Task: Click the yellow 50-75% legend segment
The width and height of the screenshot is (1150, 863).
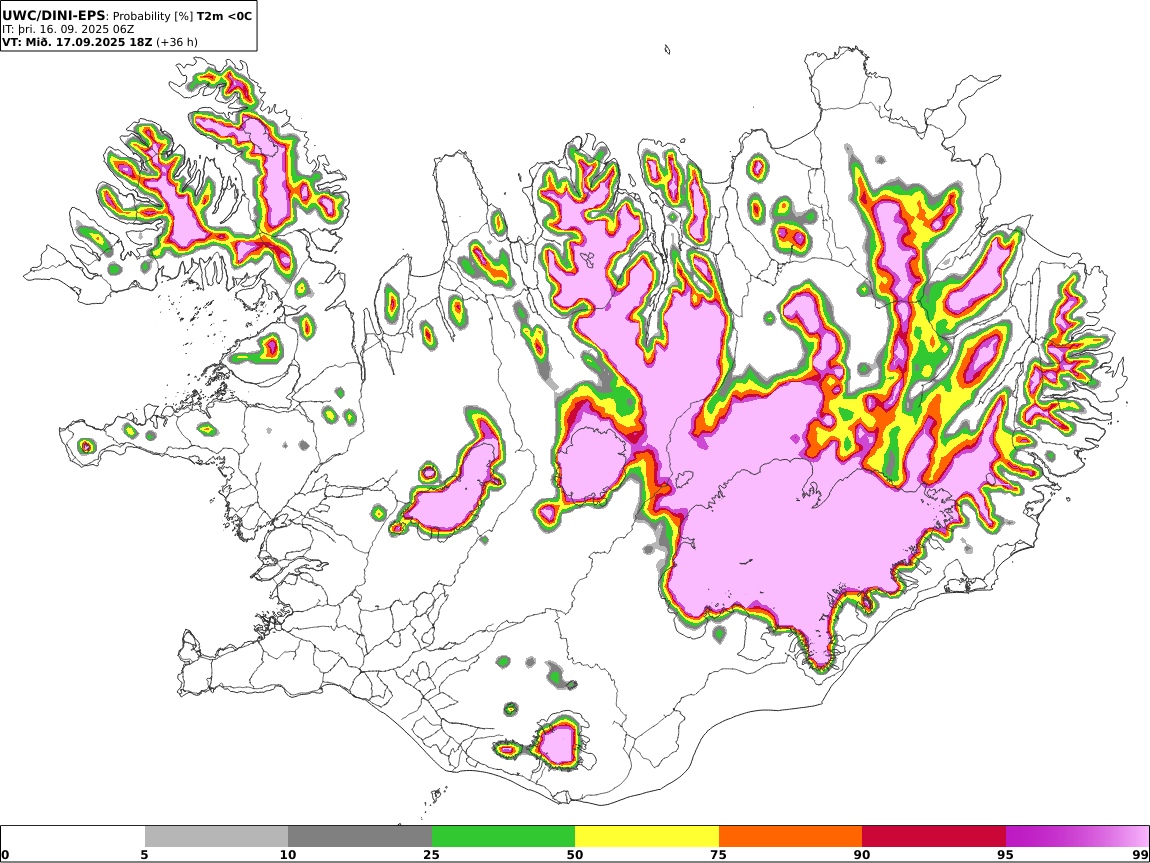Action: click(647, 837)
